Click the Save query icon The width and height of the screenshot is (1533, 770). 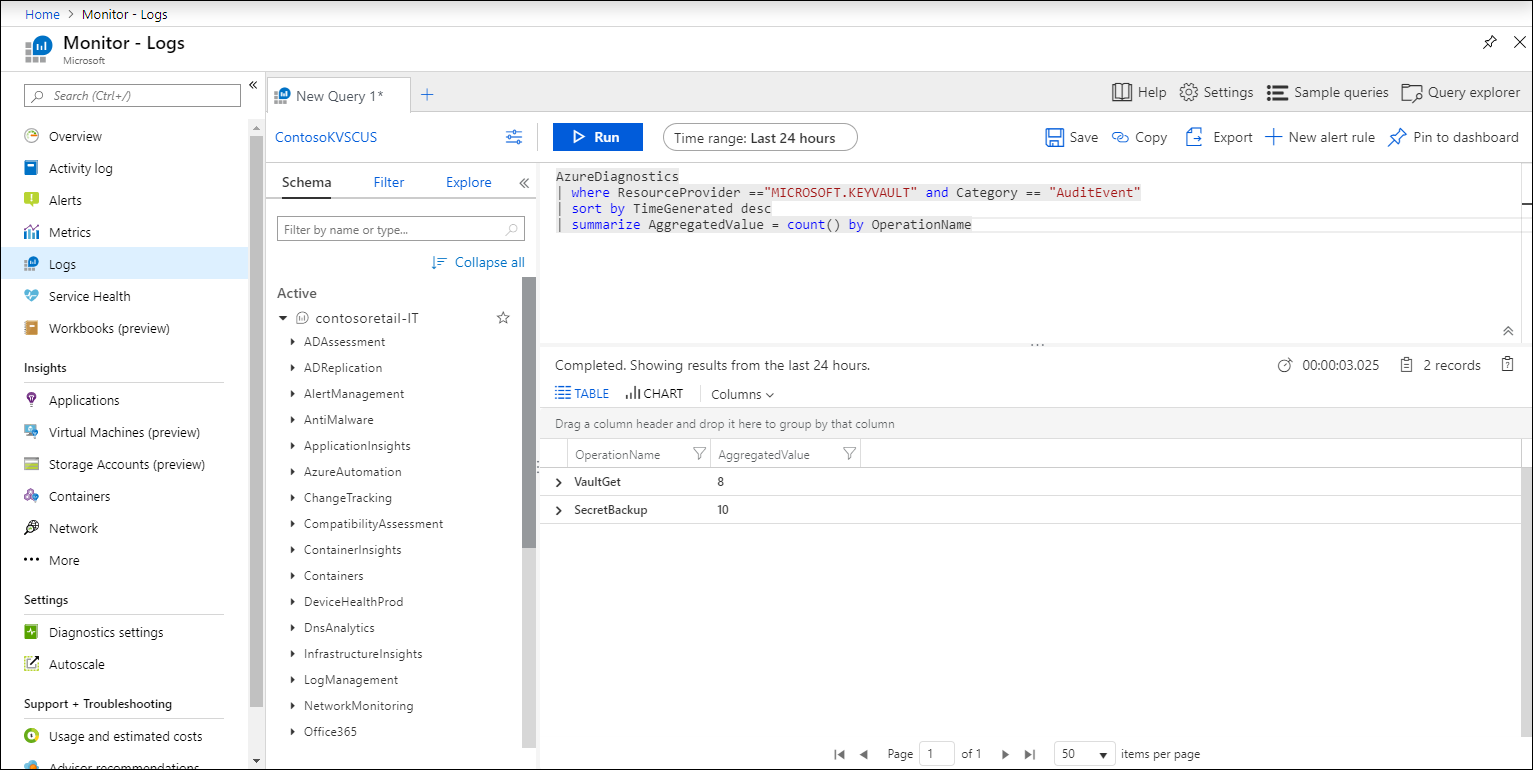[x=1055, y=137]
